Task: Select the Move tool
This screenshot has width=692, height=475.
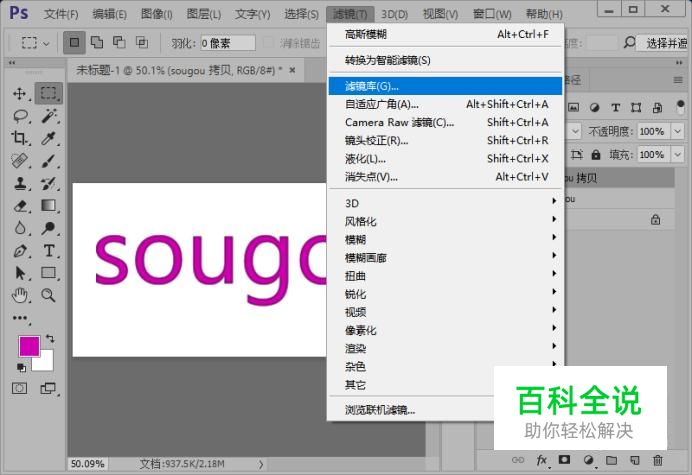Action: 19,94
